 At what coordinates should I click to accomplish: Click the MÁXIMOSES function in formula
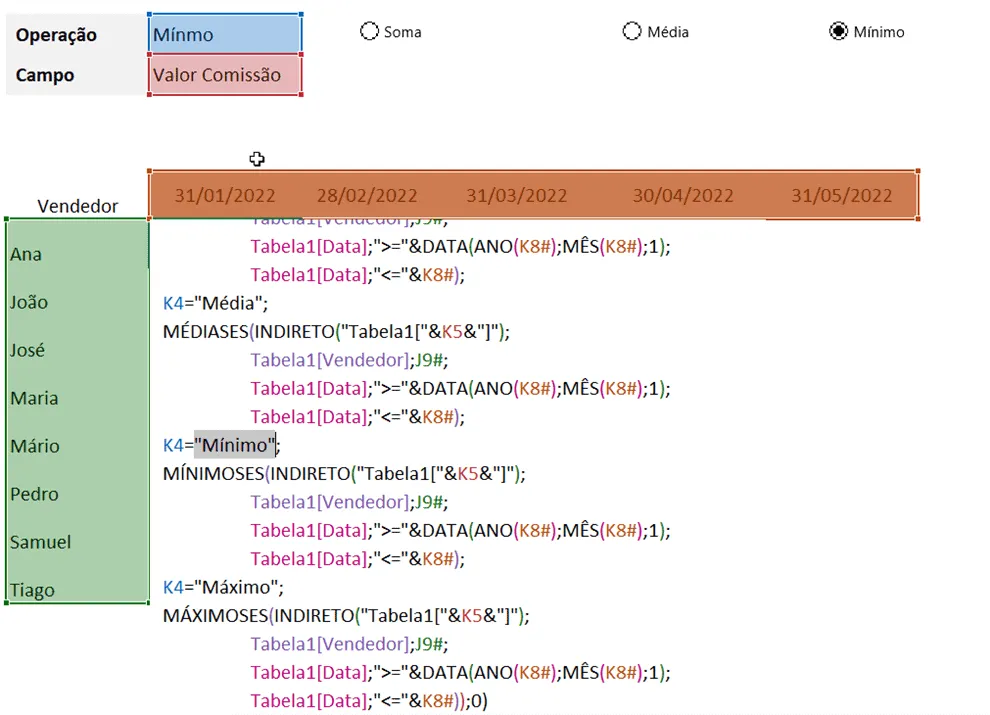215,616
